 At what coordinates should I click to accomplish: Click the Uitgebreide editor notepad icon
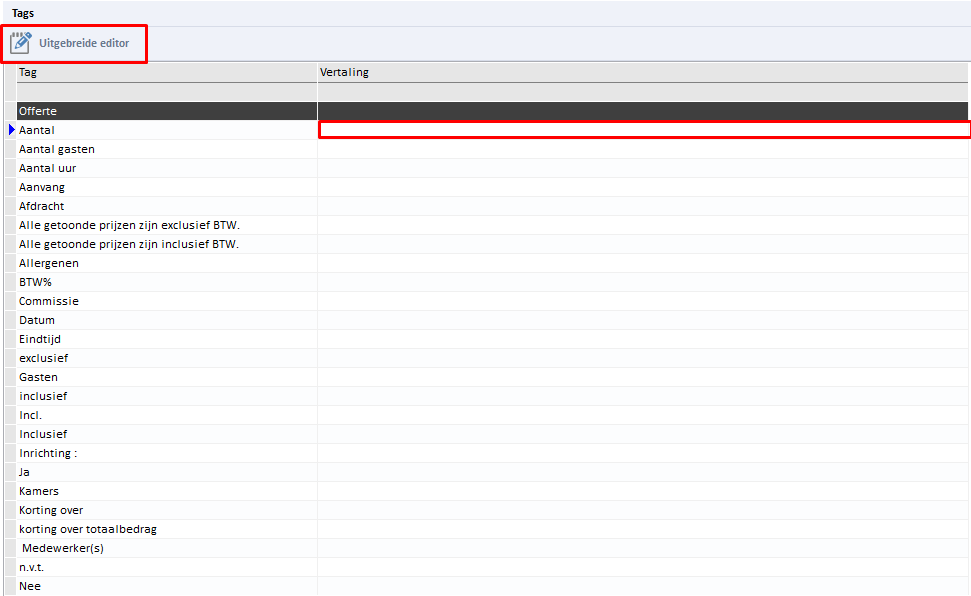point(20,43)
